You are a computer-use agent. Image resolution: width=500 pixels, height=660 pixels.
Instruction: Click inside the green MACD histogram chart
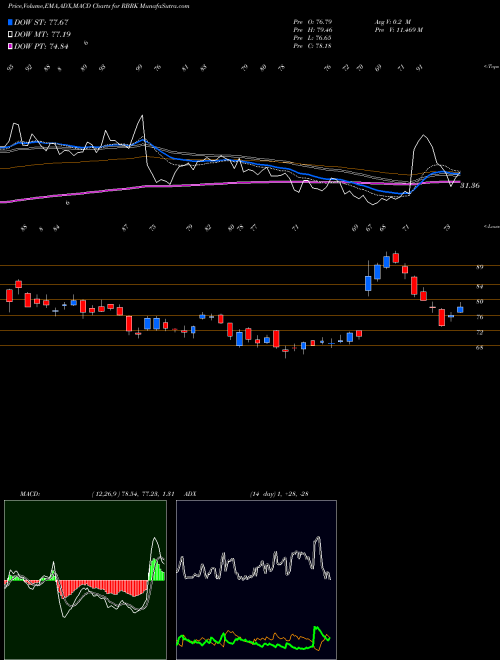pos(85,580)
